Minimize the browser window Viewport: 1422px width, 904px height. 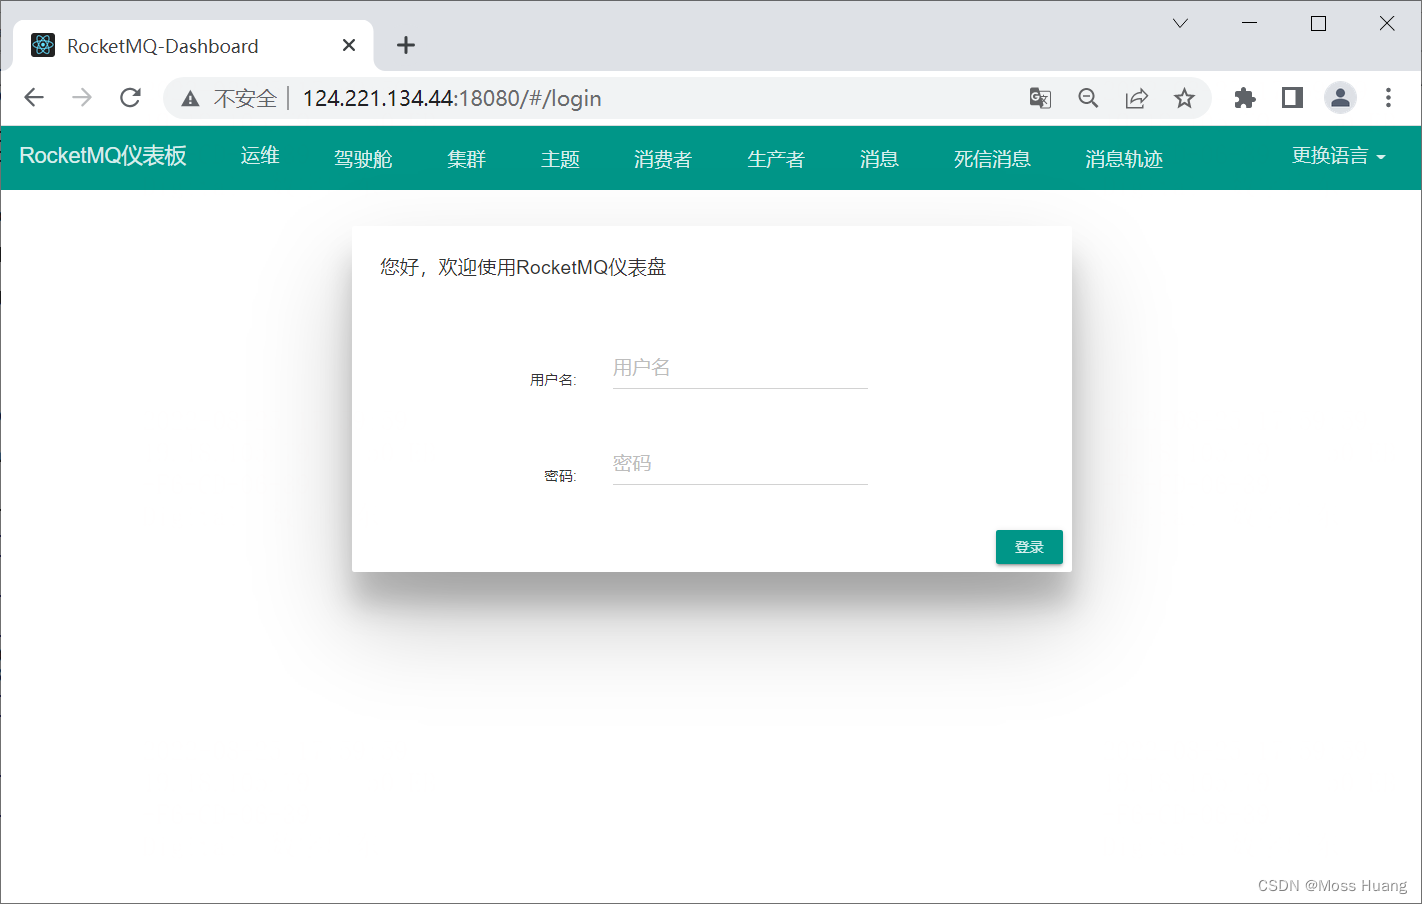(x=1249, y=23)
